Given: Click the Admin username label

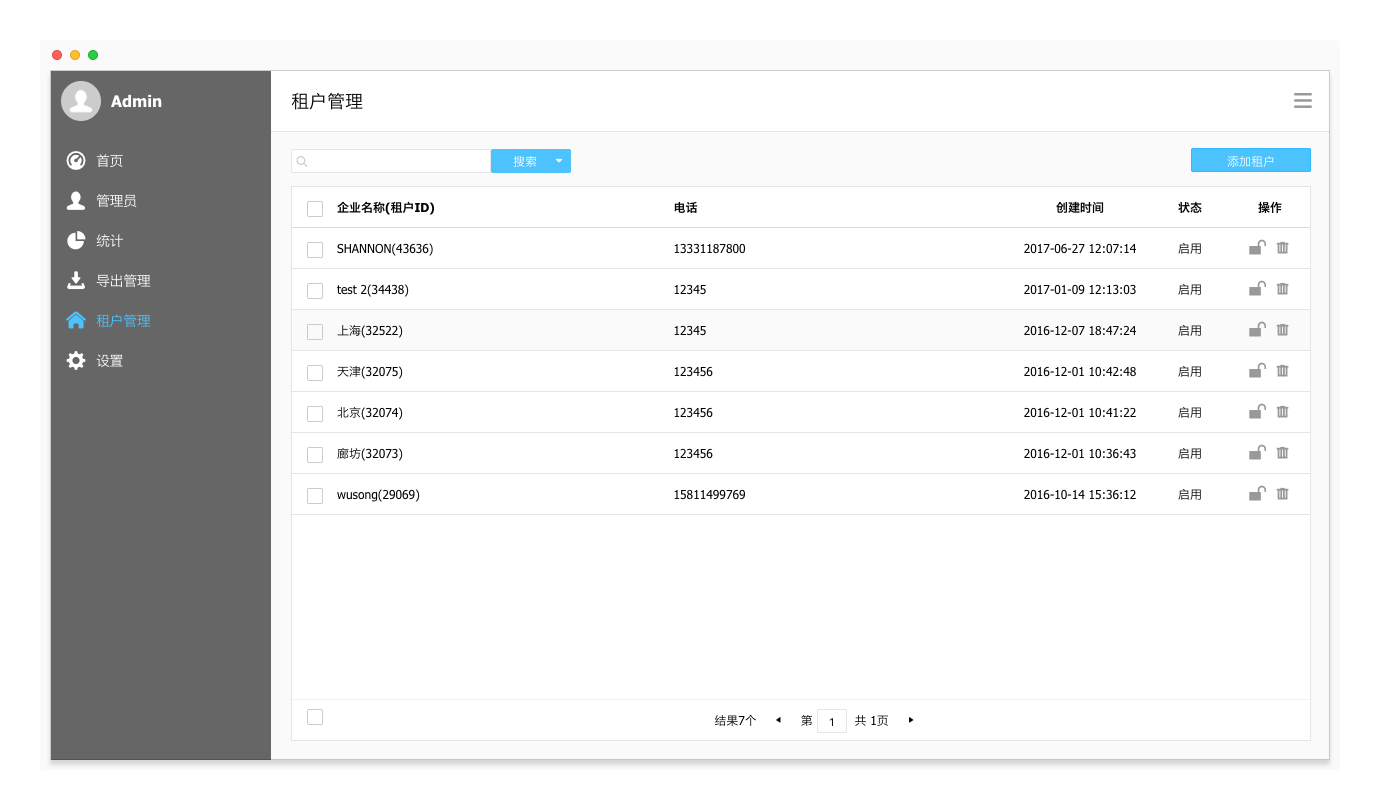Looking at the screenshot, I should 136,101.
